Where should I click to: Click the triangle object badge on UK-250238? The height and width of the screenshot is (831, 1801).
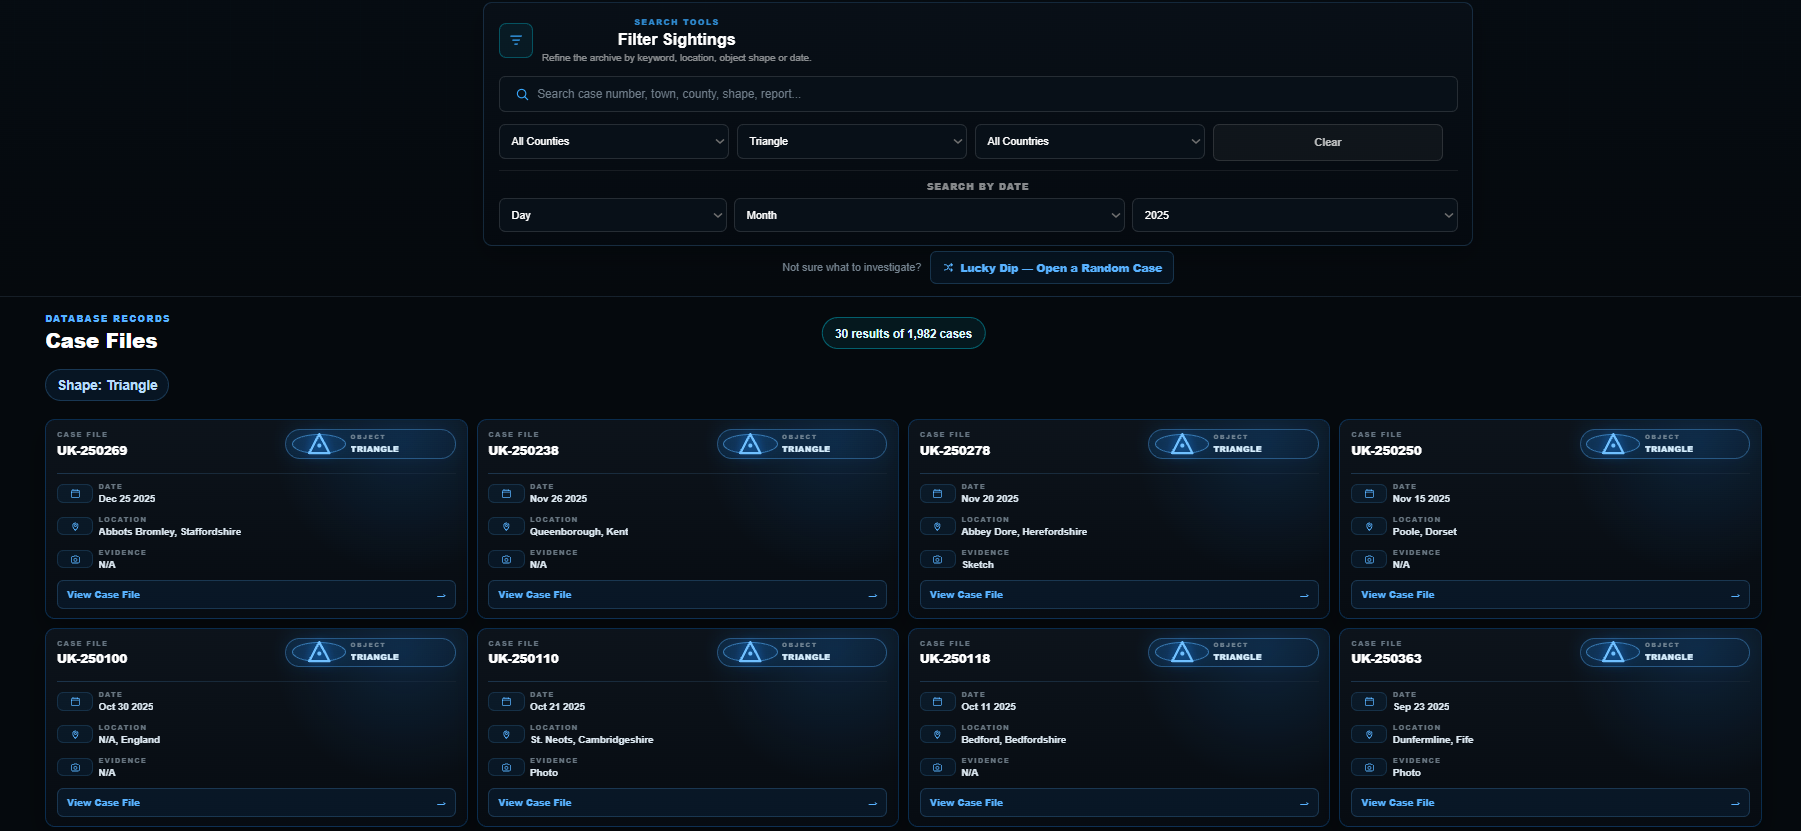802,444
